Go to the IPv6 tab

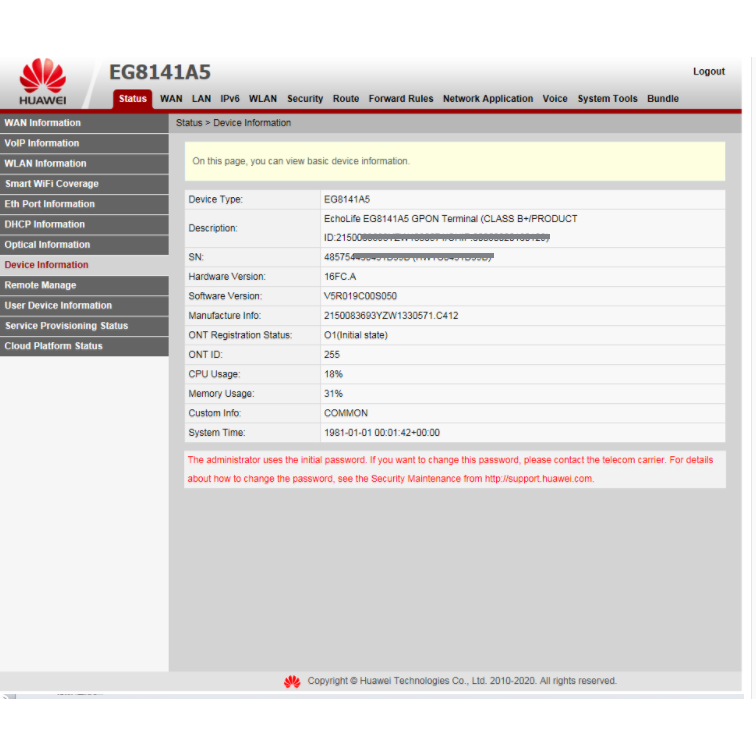pos(230,99)
